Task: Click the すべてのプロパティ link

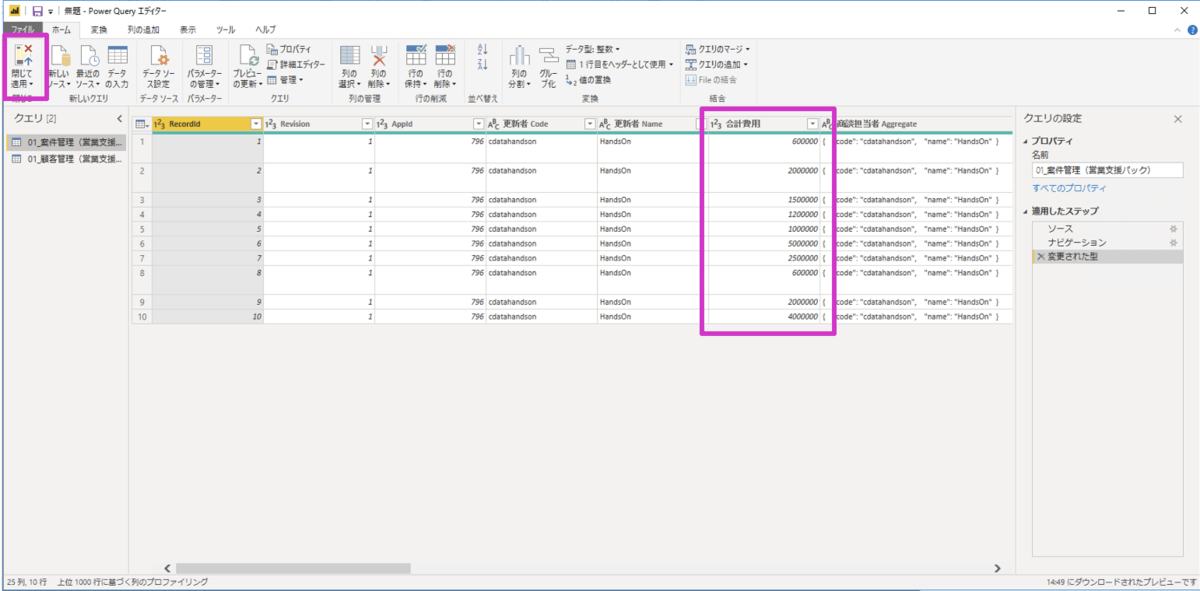Action: point(1069,188)
